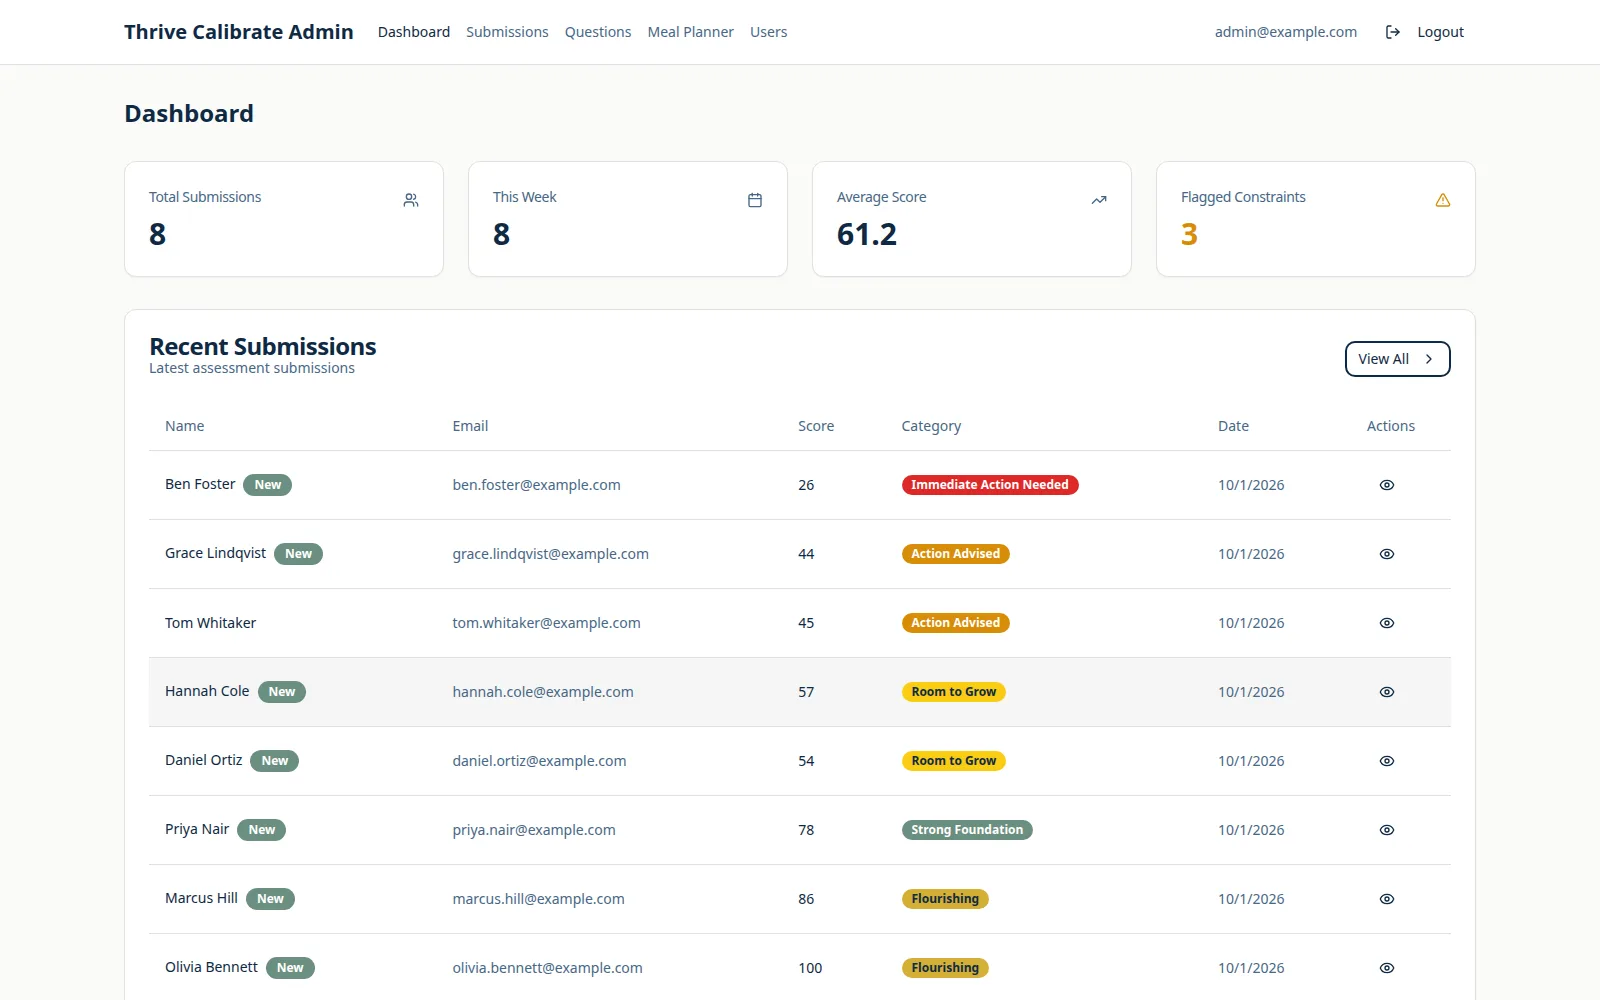Click priya.nair@example.com email
The width and height of the screenshot is (1600, 1000).
pos(534,830)
